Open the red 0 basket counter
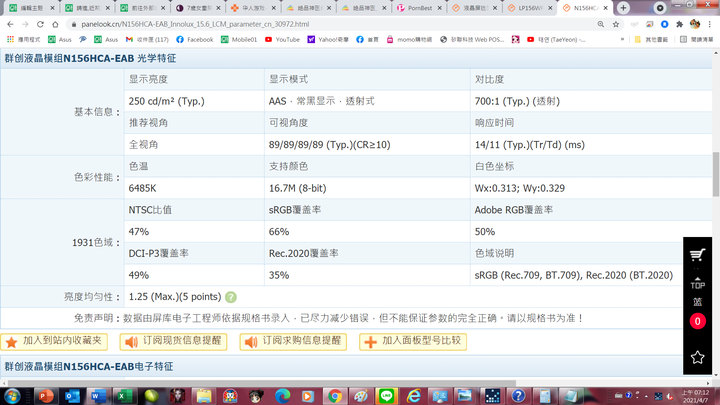720x405 pixels. [x=697, y=321]
